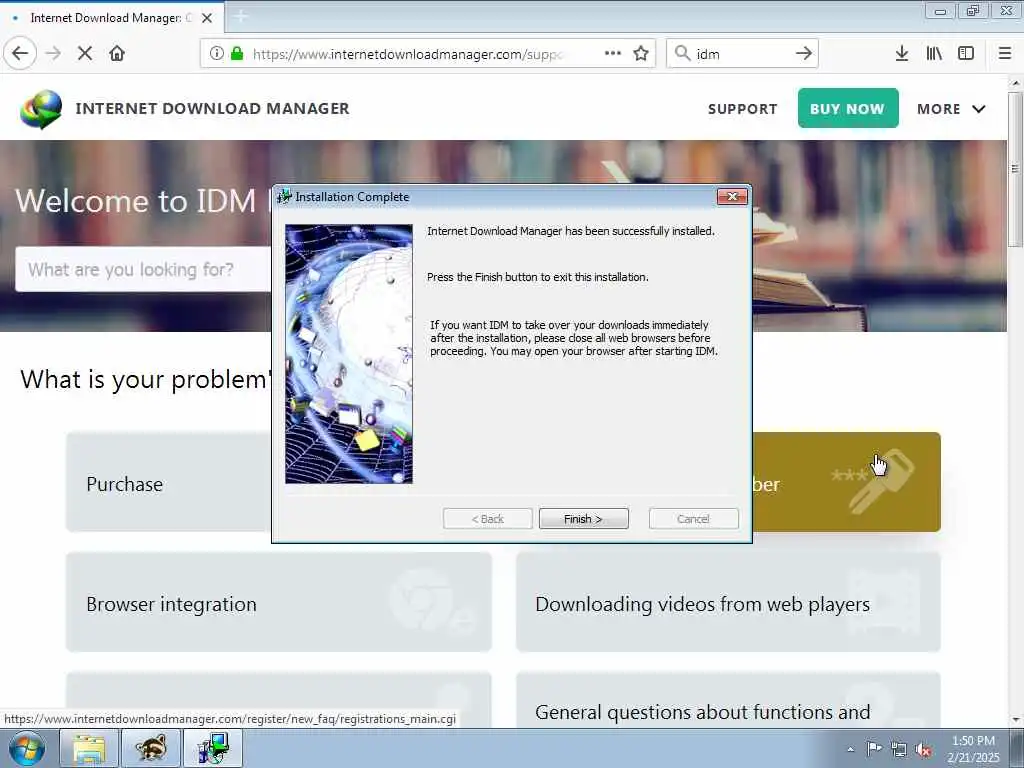Close the Internet Download Manager tab
The width and height of the screenshot is (1024, 768).
(207, 18)
